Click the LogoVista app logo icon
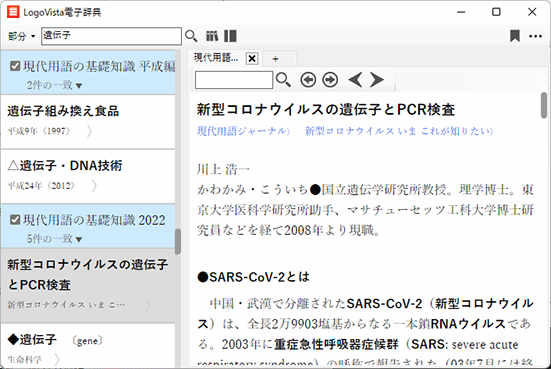Image resolution: width=551 pixels, height=369 pixels. point(13,12)
